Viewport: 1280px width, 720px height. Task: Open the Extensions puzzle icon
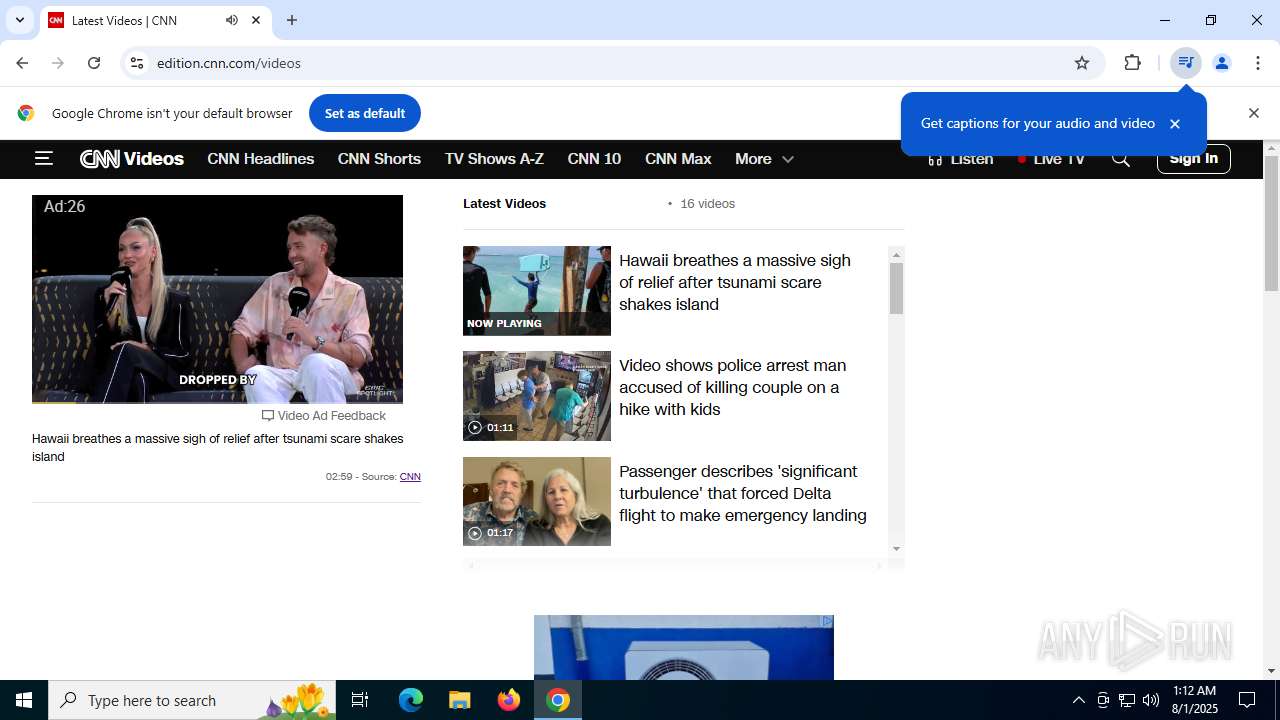(x=1132, y=63)
